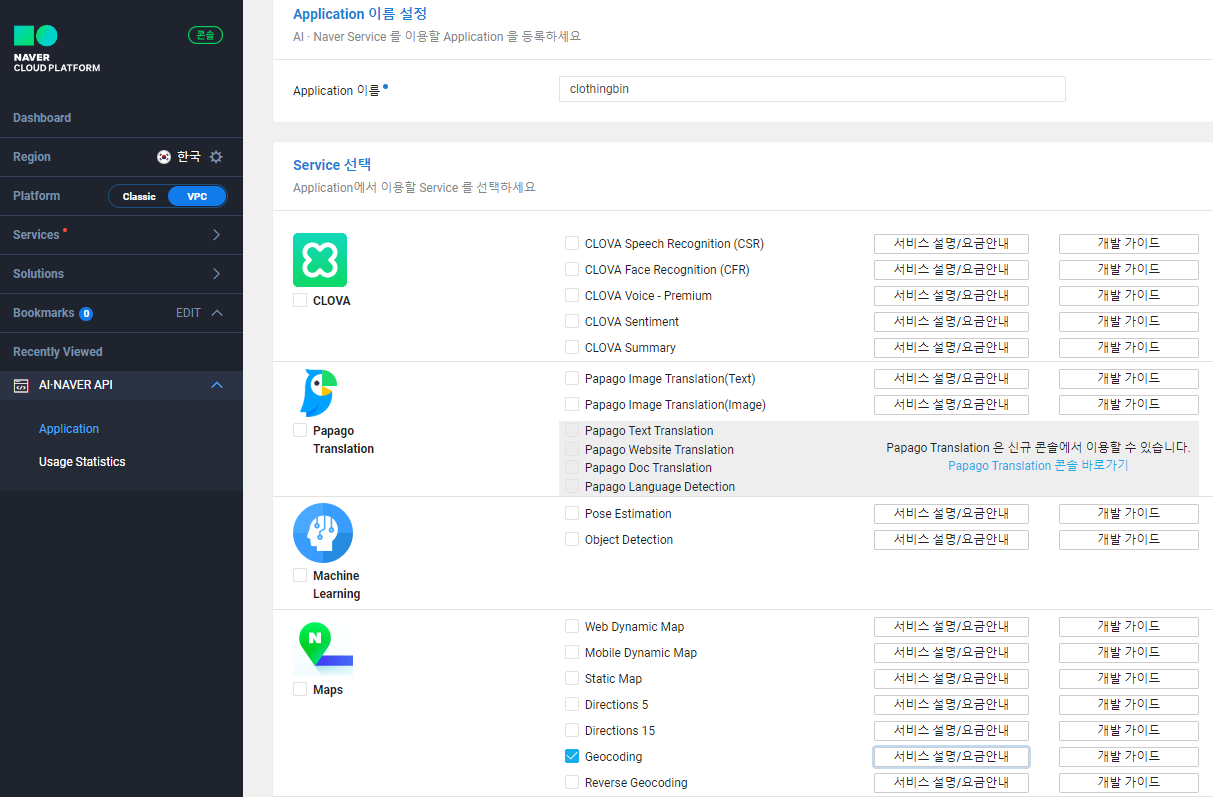Screen dimensions: 1213x797
Task: Click Recently Viewed in sidebar
Action: tap(58, 352)
